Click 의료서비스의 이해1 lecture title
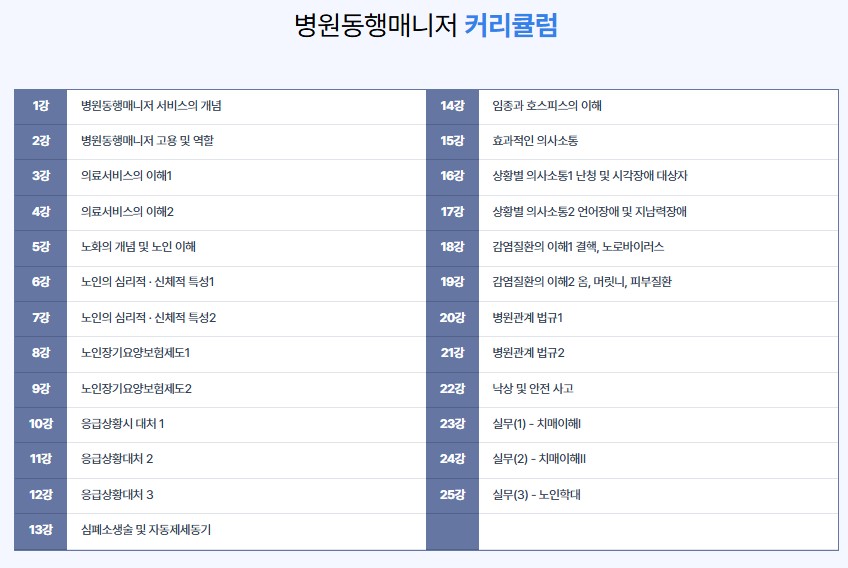The width and height of the screenshot is (848, 568). point(126,176)
